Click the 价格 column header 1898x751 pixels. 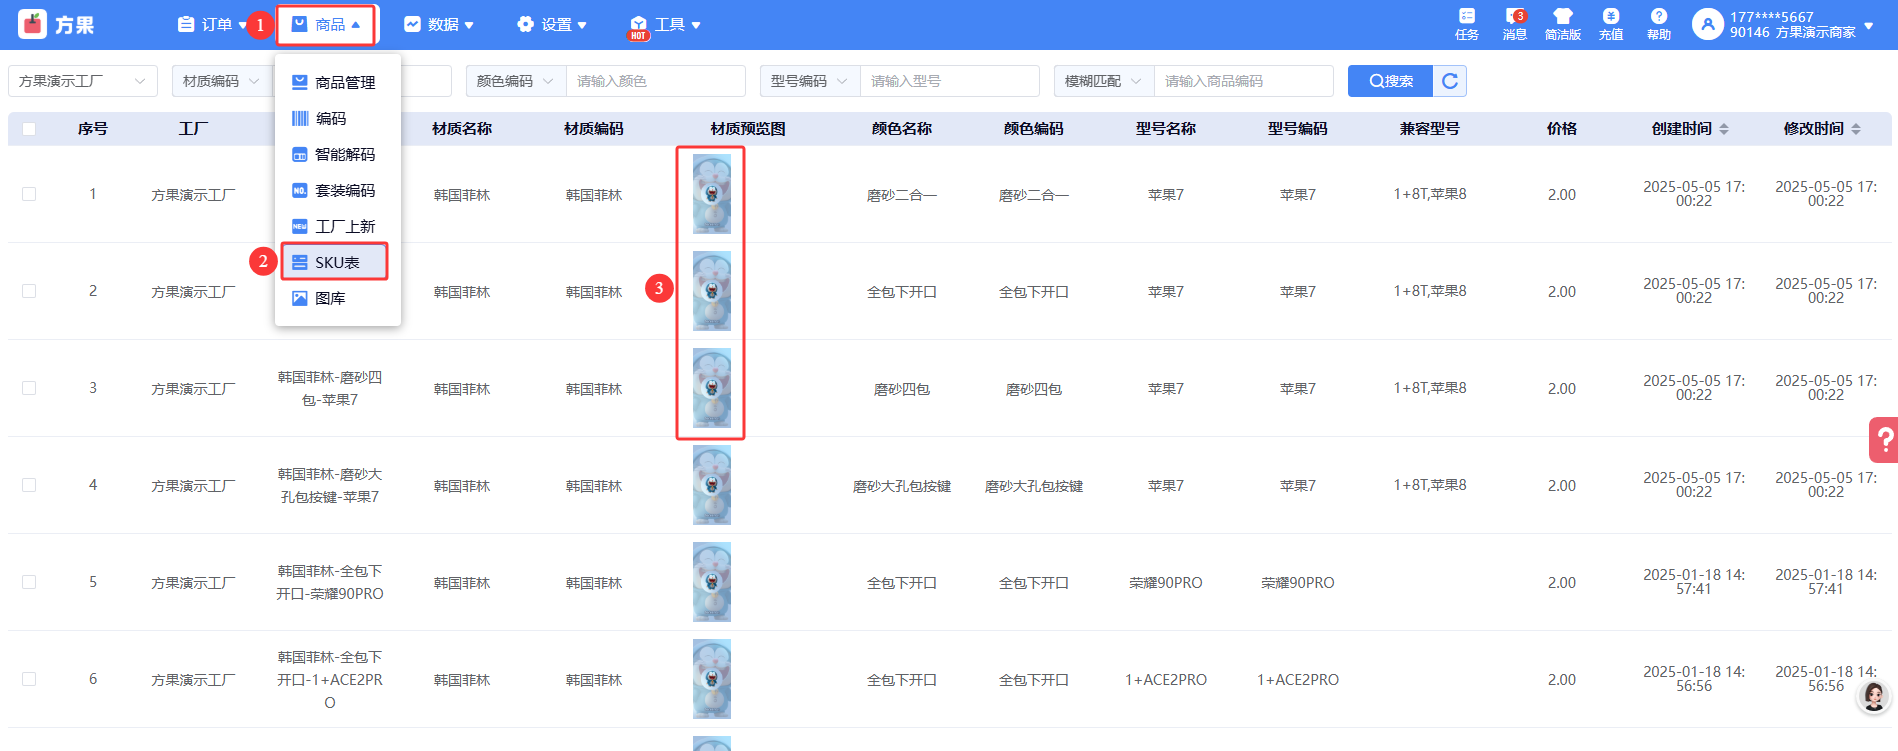point(1562,129)
